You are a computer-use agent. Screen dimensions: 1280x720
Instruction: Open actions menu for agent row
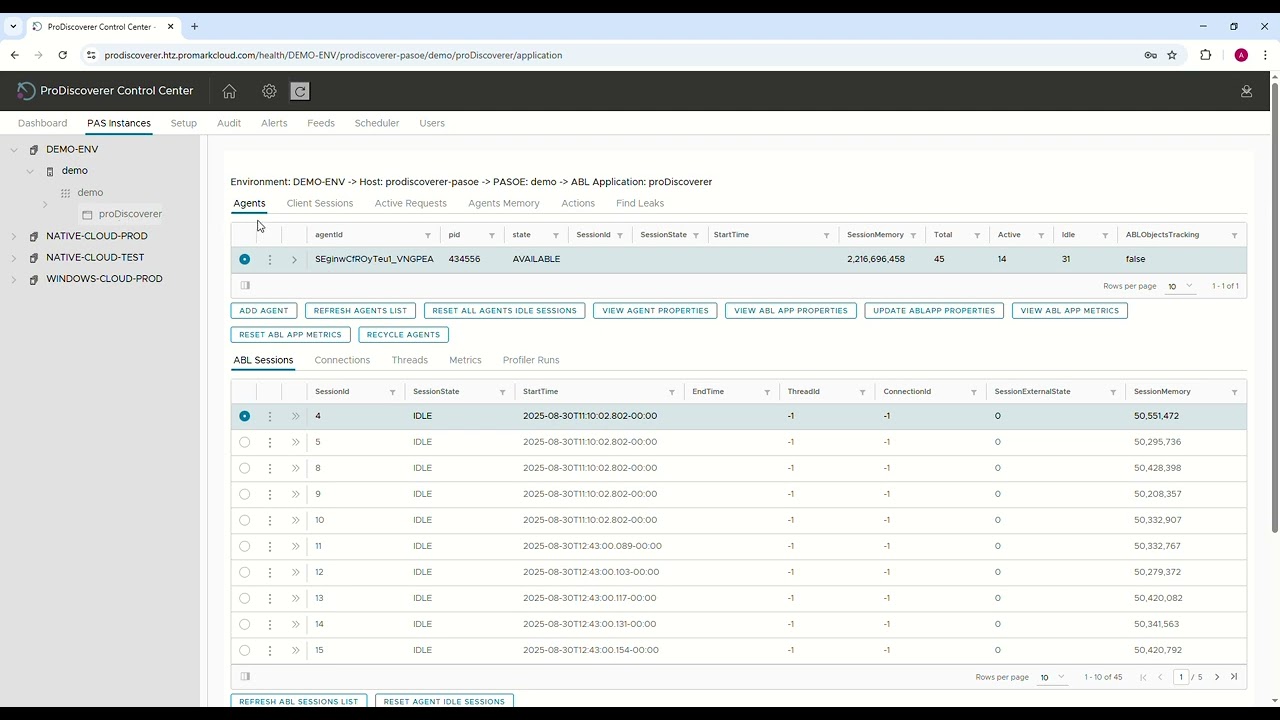(269, 259)
